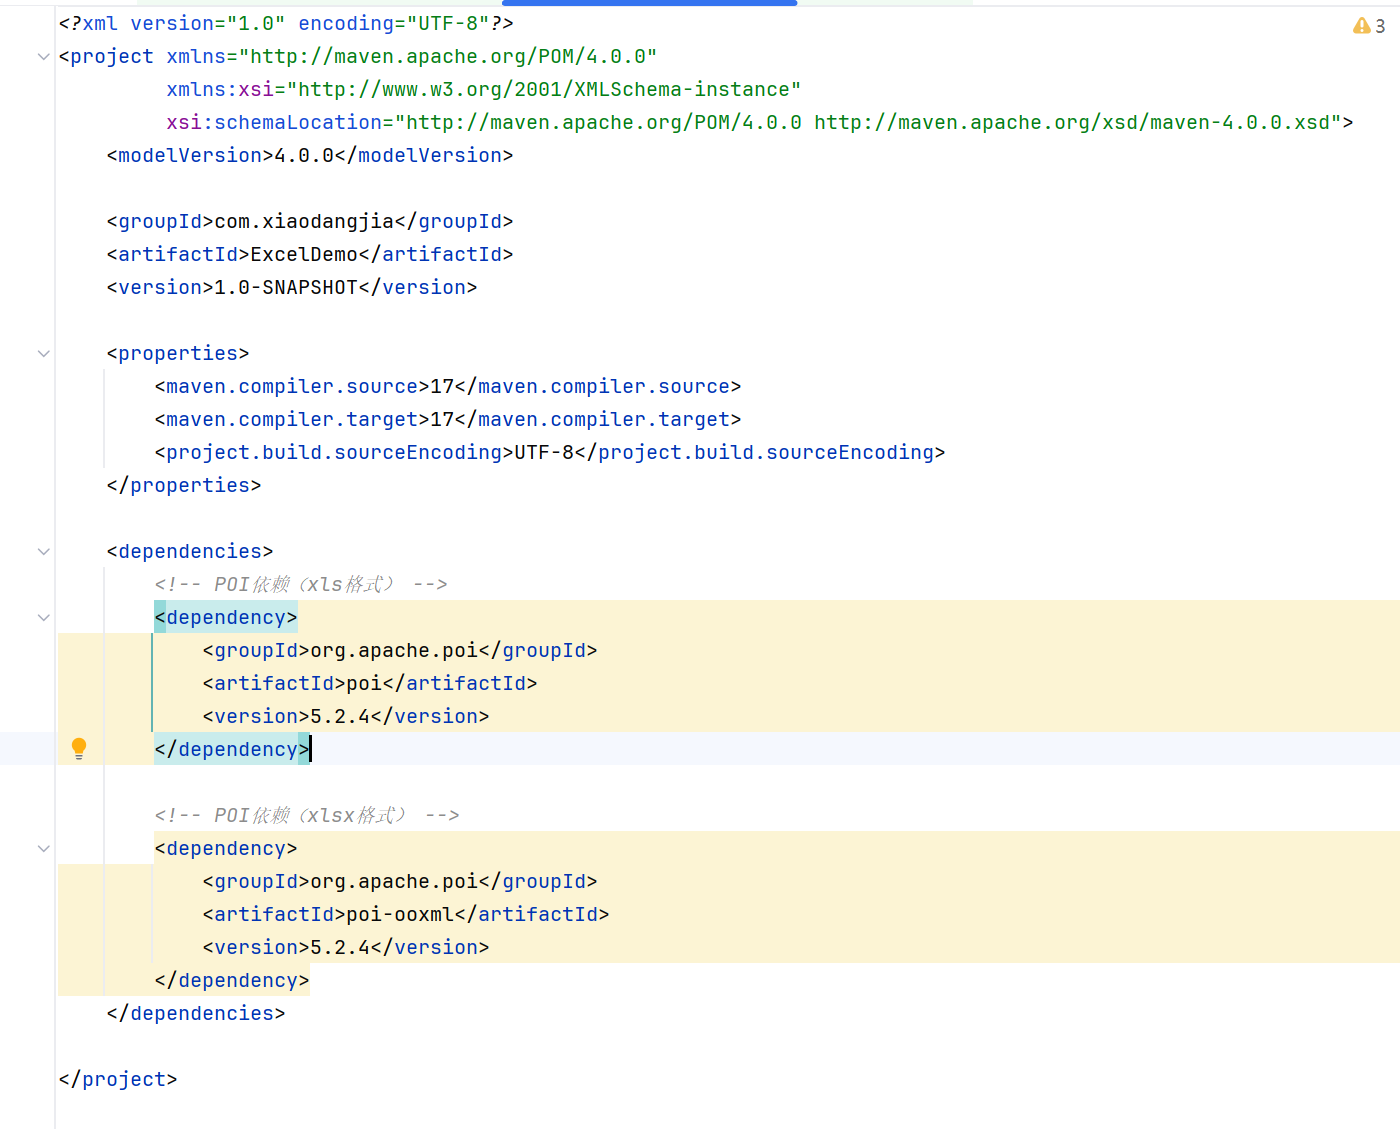Click the closing project tag
The height and width of the screenshot is (1129, 1400).
coord(118,1079)
